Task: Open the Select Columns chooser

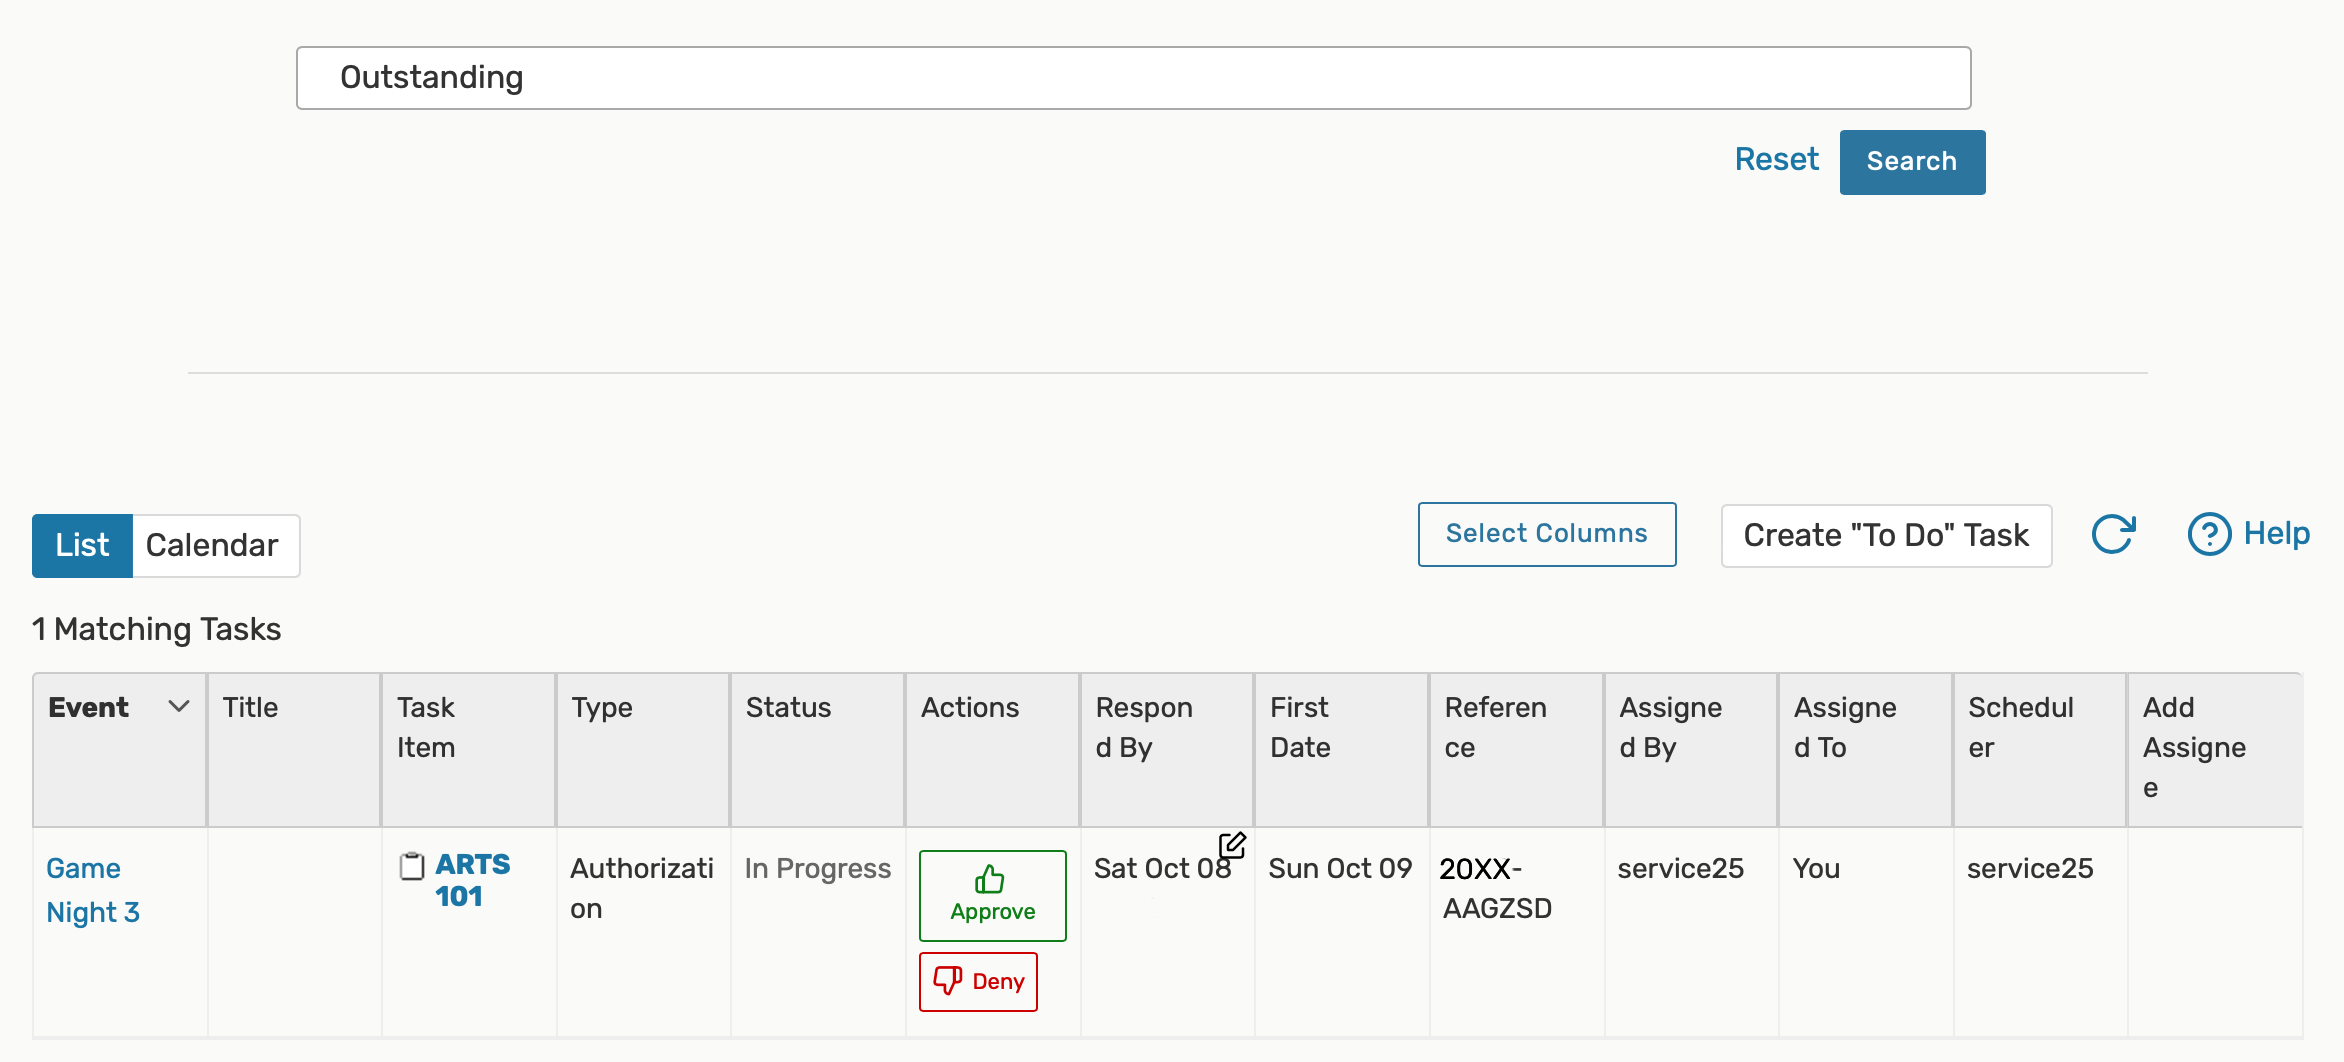Action: 1546,534
